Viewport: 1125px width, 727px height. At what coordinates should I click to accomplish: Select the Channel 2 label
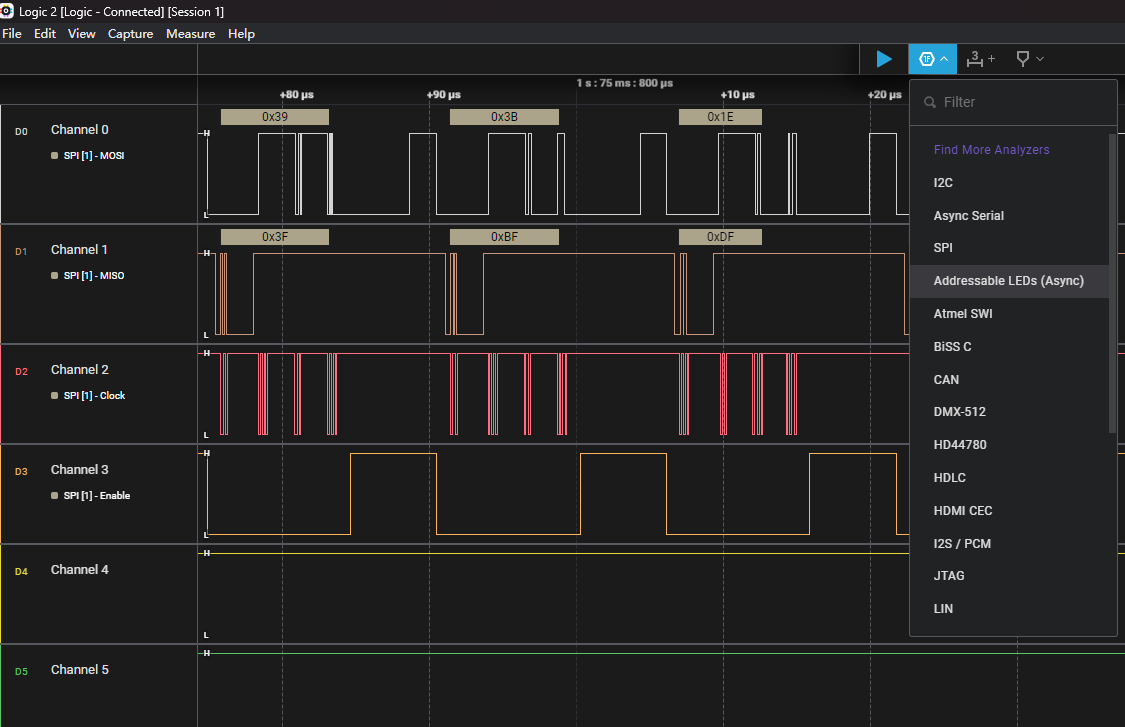click(80, 370)
